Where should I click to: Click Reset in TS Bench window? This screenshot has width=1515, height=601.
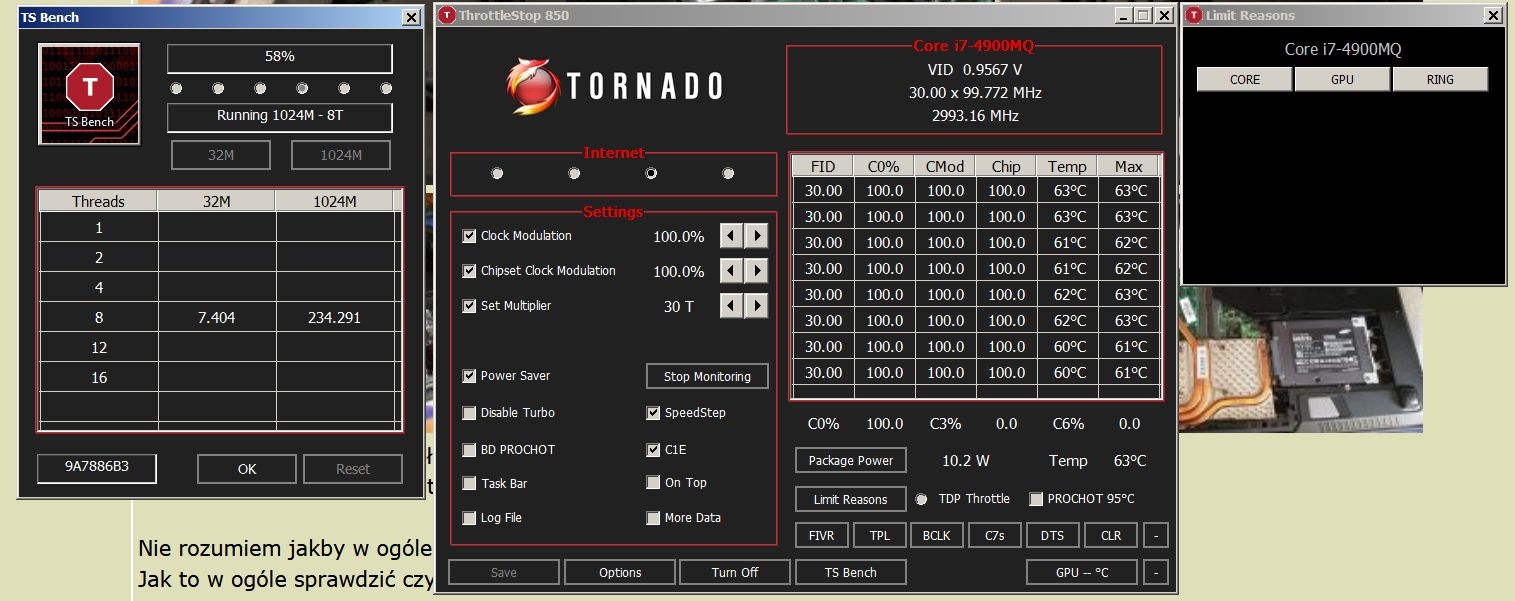tap(353, 469)
